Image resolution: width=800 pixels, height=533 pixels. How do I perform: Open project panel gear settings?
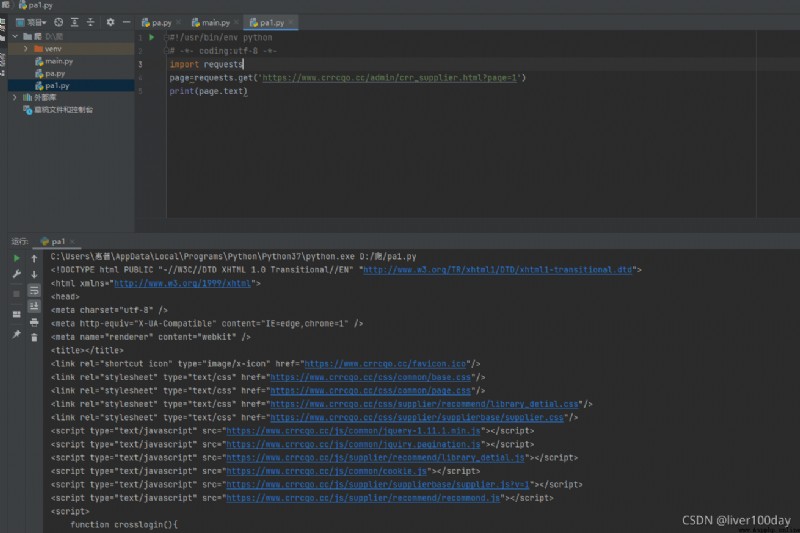tap(110, 22)
